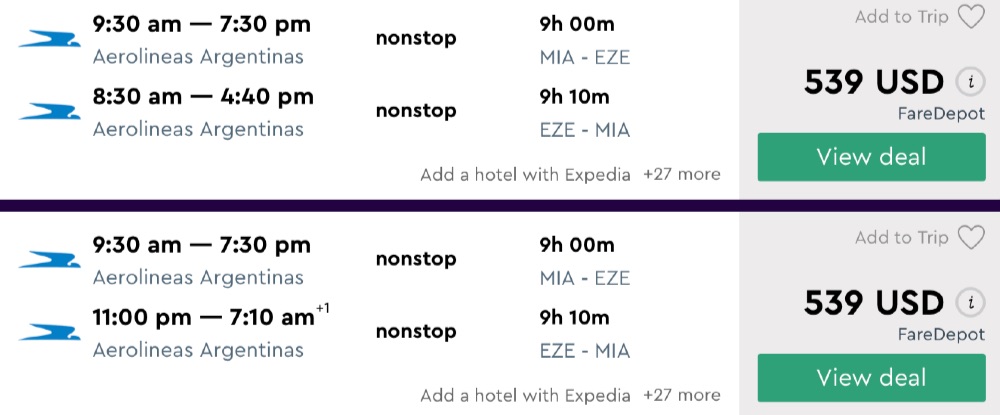The height and width of the screenshot is (415, 1000).
Task: Click the 539 USD price on first result
Action: click(x=874, y=82)
